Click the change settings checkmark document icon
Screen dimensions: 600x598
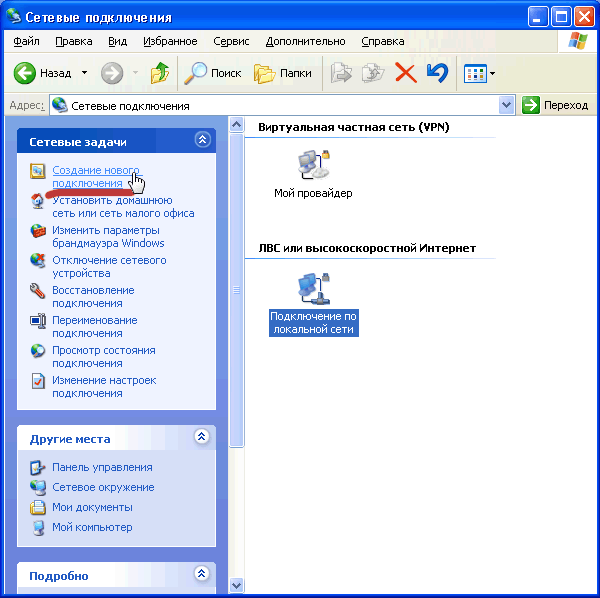(x=38, y=381)
